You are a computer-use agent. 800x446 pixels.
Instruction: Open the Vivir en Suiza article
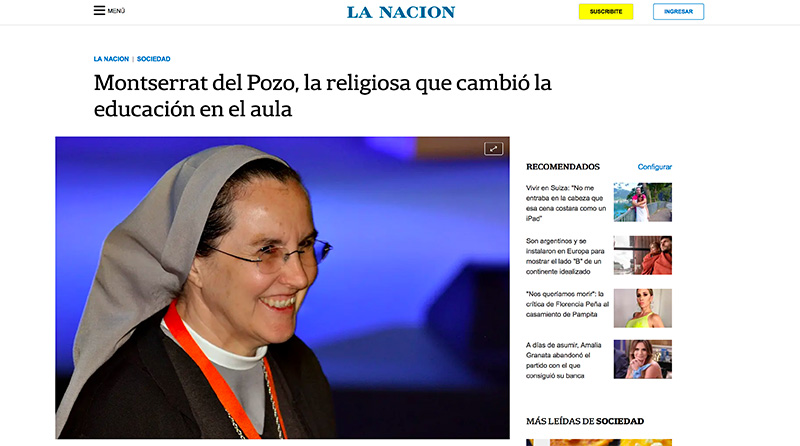click(x=566, y=203)
